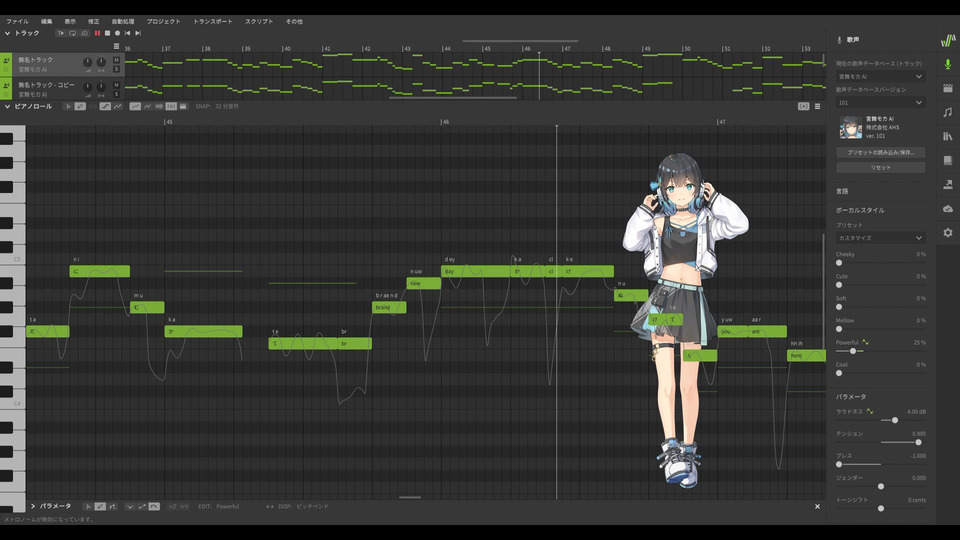Adjust the テンション slider
This screenshot has width=960, height=540.
(918, 442)
